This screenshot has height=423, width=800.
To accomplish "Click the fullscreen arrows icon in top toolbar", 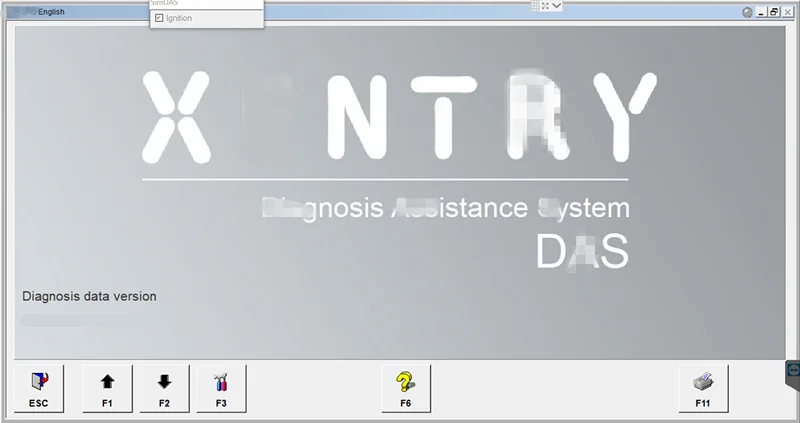I will [x=545, y=6].
